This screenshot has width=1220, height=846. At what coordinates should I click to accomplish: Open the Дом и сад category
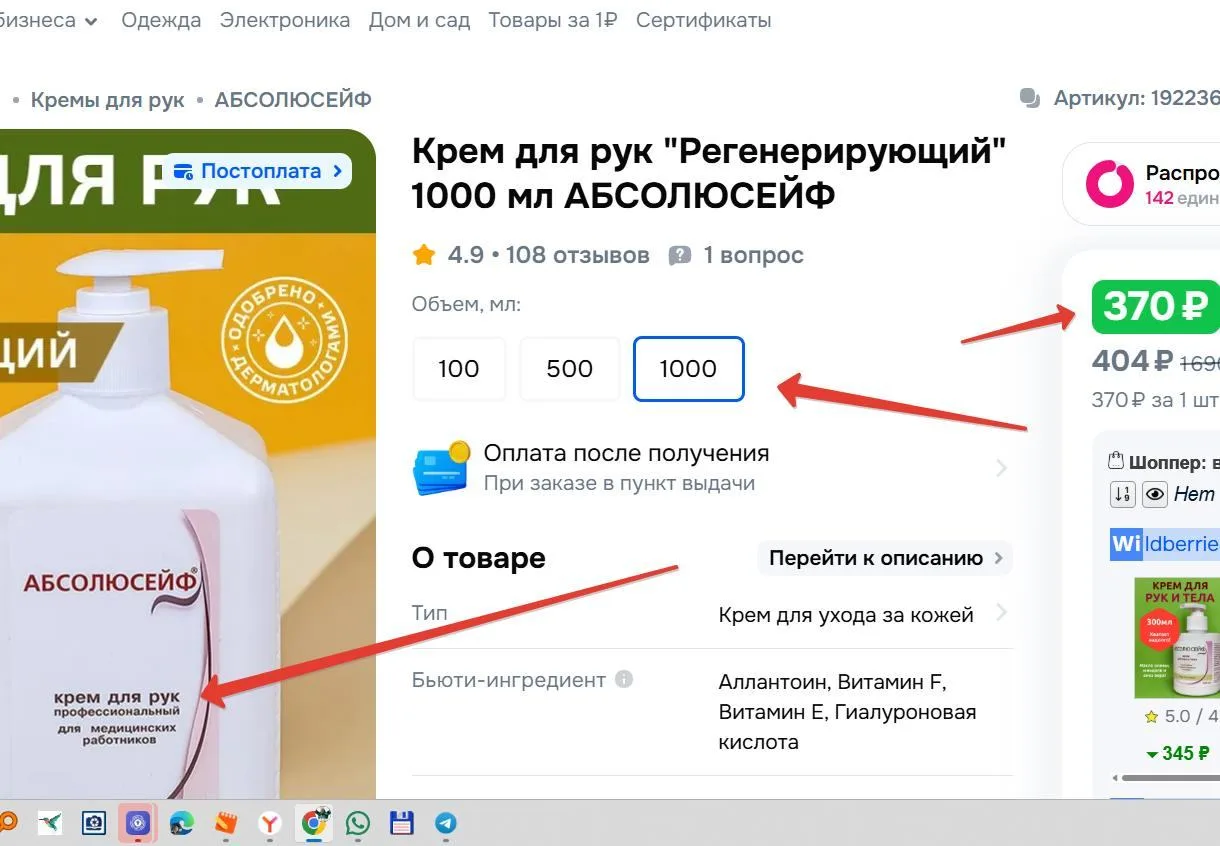(x=419, y=20)
